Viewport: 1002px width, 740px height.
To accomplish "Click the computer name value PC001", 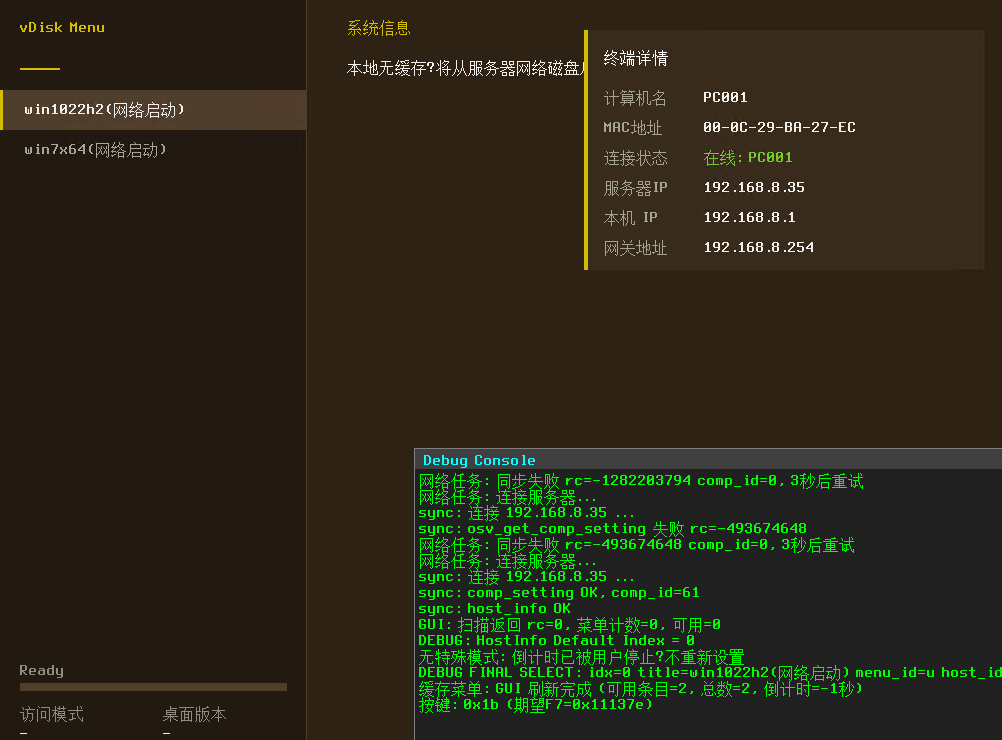I will (x=725, y=97).
